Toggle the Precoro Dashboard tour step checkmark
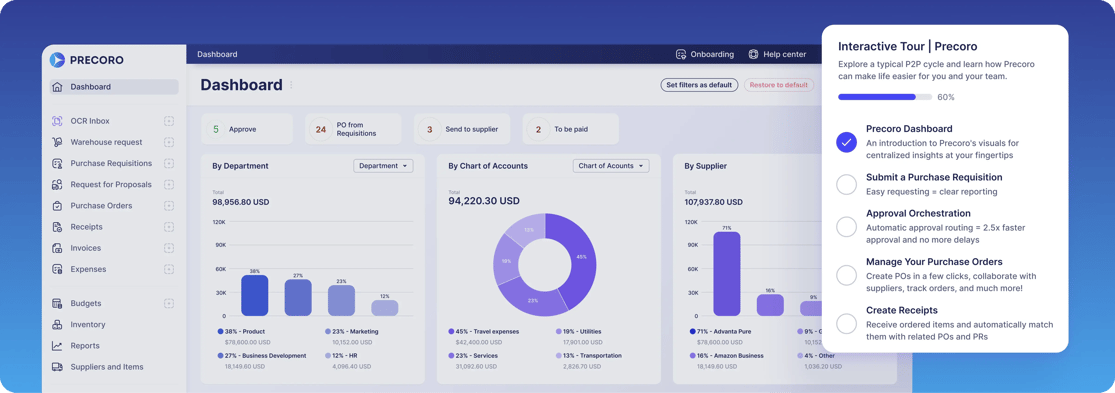 click(x=846, y=141)
